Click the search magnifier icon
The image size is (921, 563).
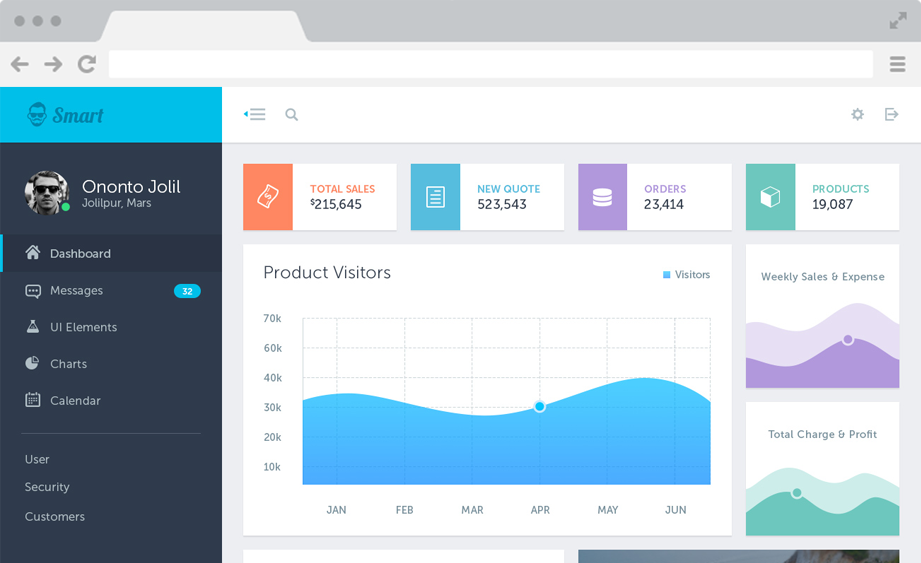(x=291, y=115)
